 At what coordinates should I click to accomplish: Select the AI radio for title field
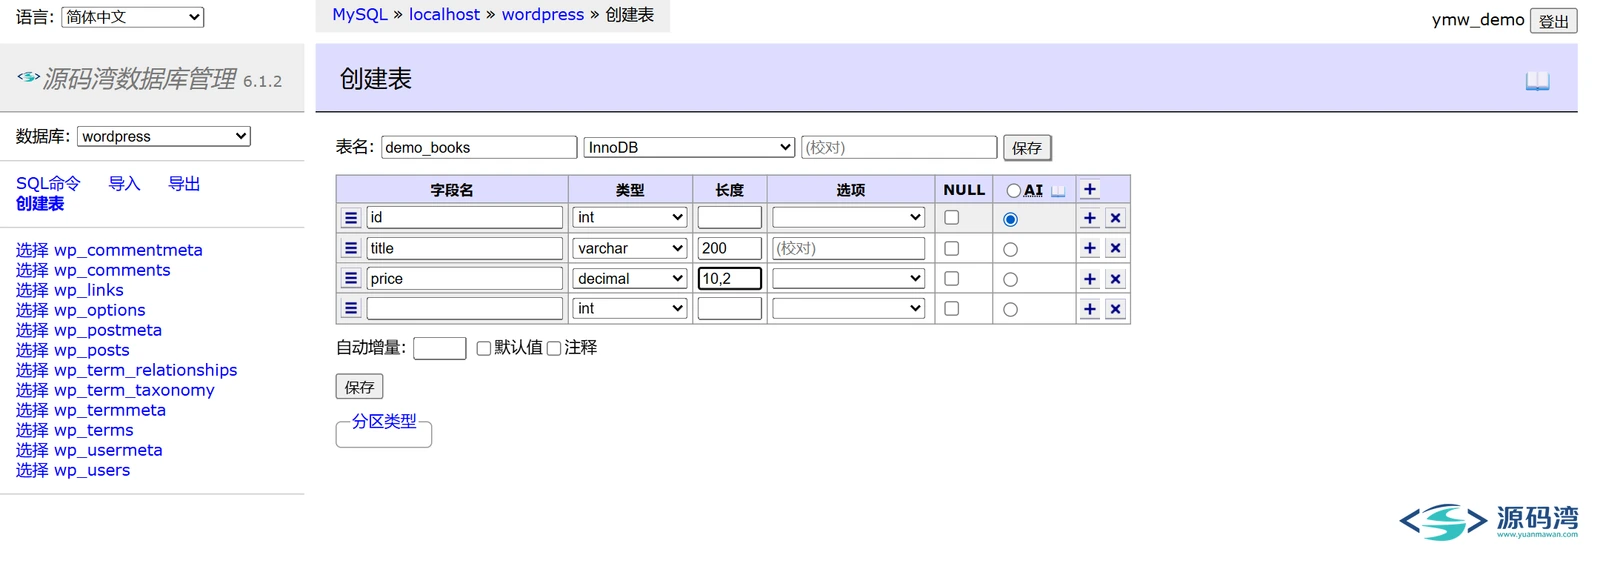coord(1010,249)
